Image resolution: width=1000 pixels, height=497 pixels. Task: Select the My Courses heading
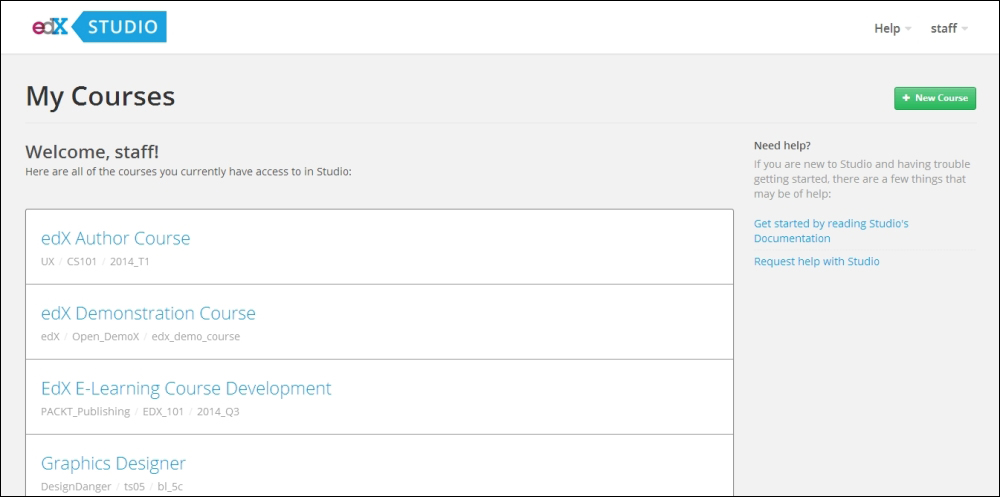tap(100, 96)
